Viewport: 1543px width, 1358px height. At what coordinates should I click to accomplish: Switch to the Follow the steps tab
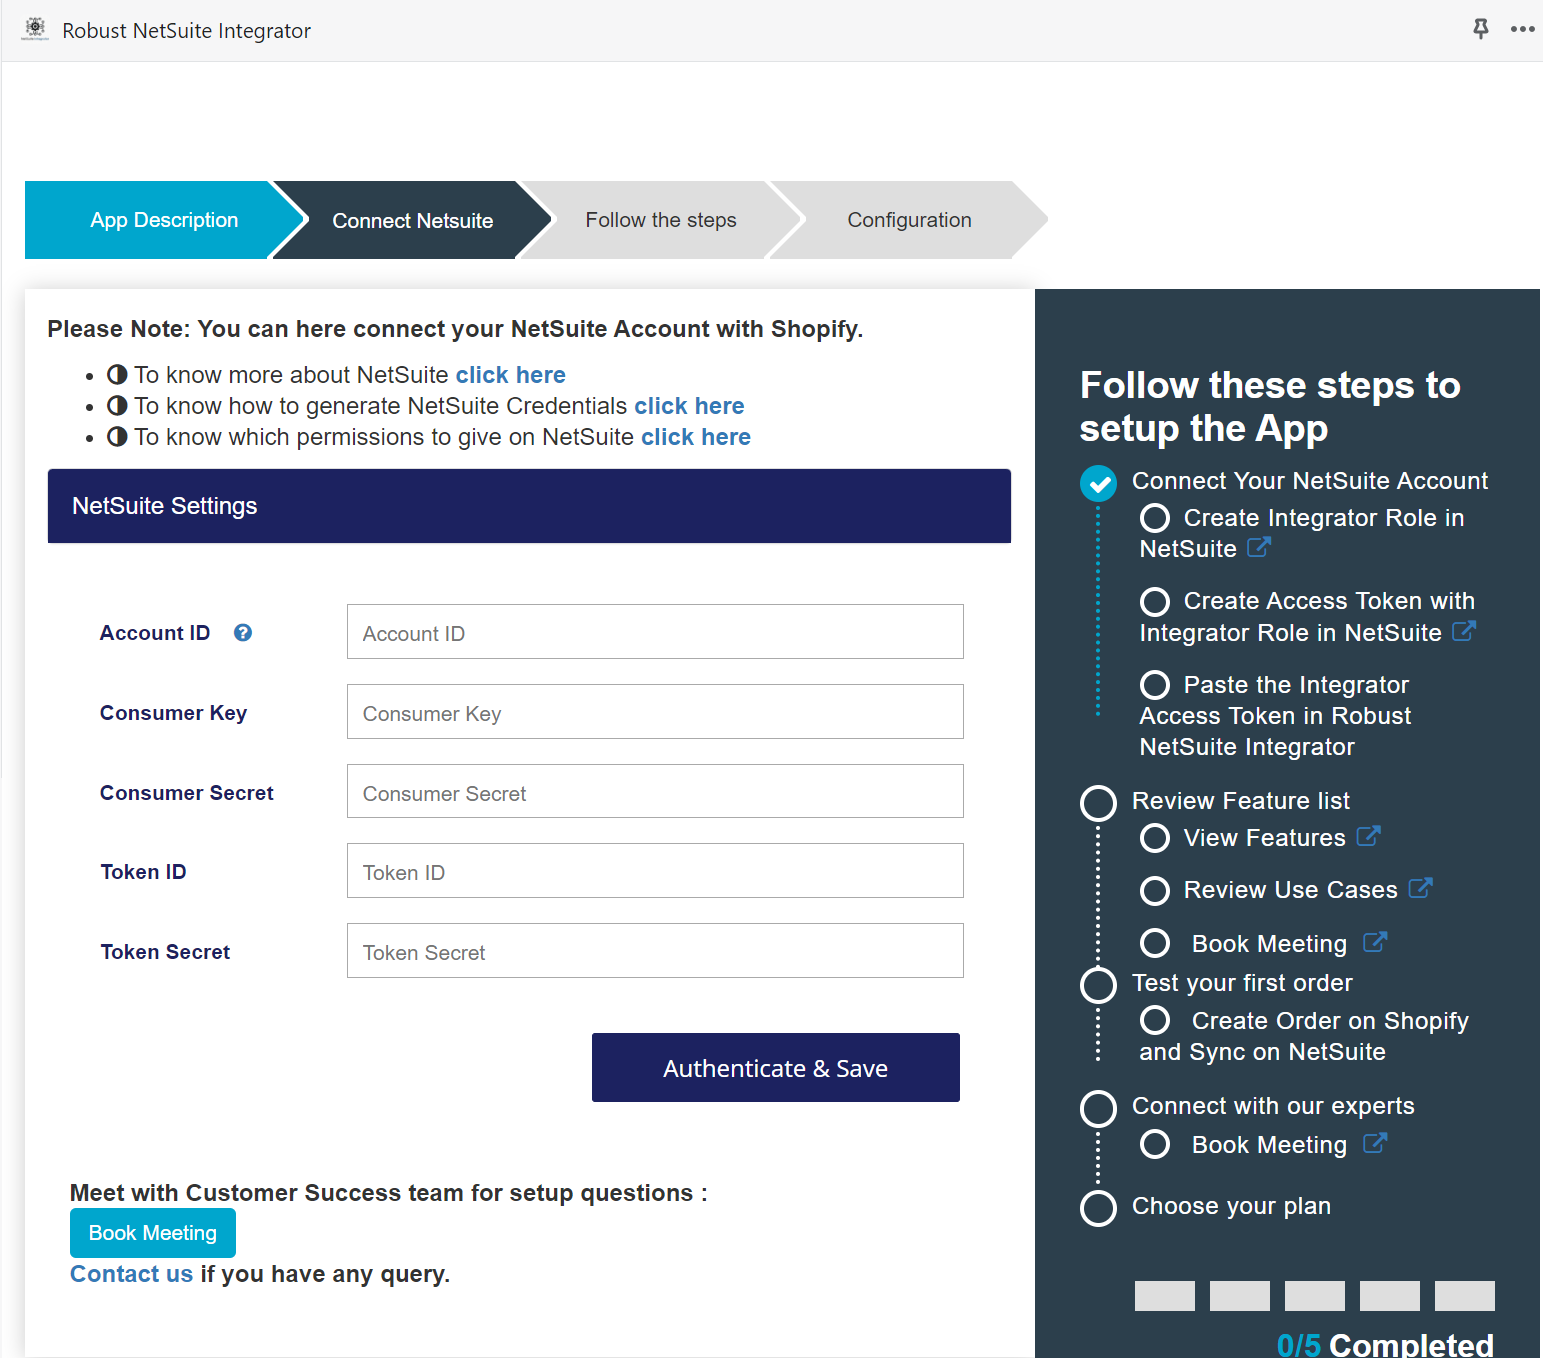pyautogui.click(x=660, y=220)
